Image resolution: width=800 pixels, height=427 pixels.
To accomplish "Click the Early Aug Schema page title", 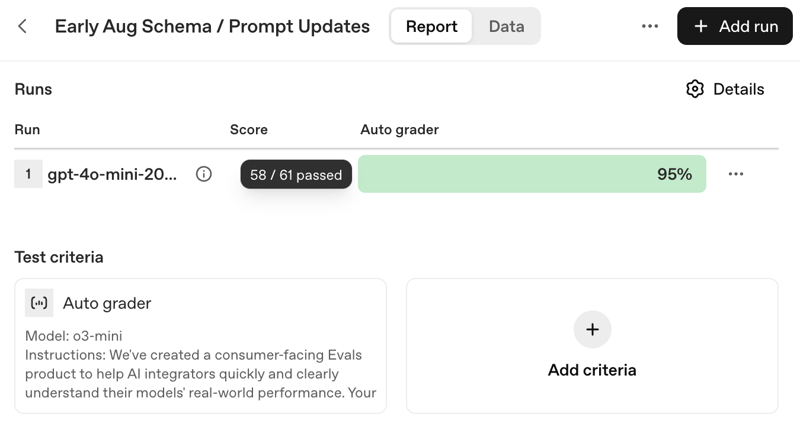I will click(212, 26).
